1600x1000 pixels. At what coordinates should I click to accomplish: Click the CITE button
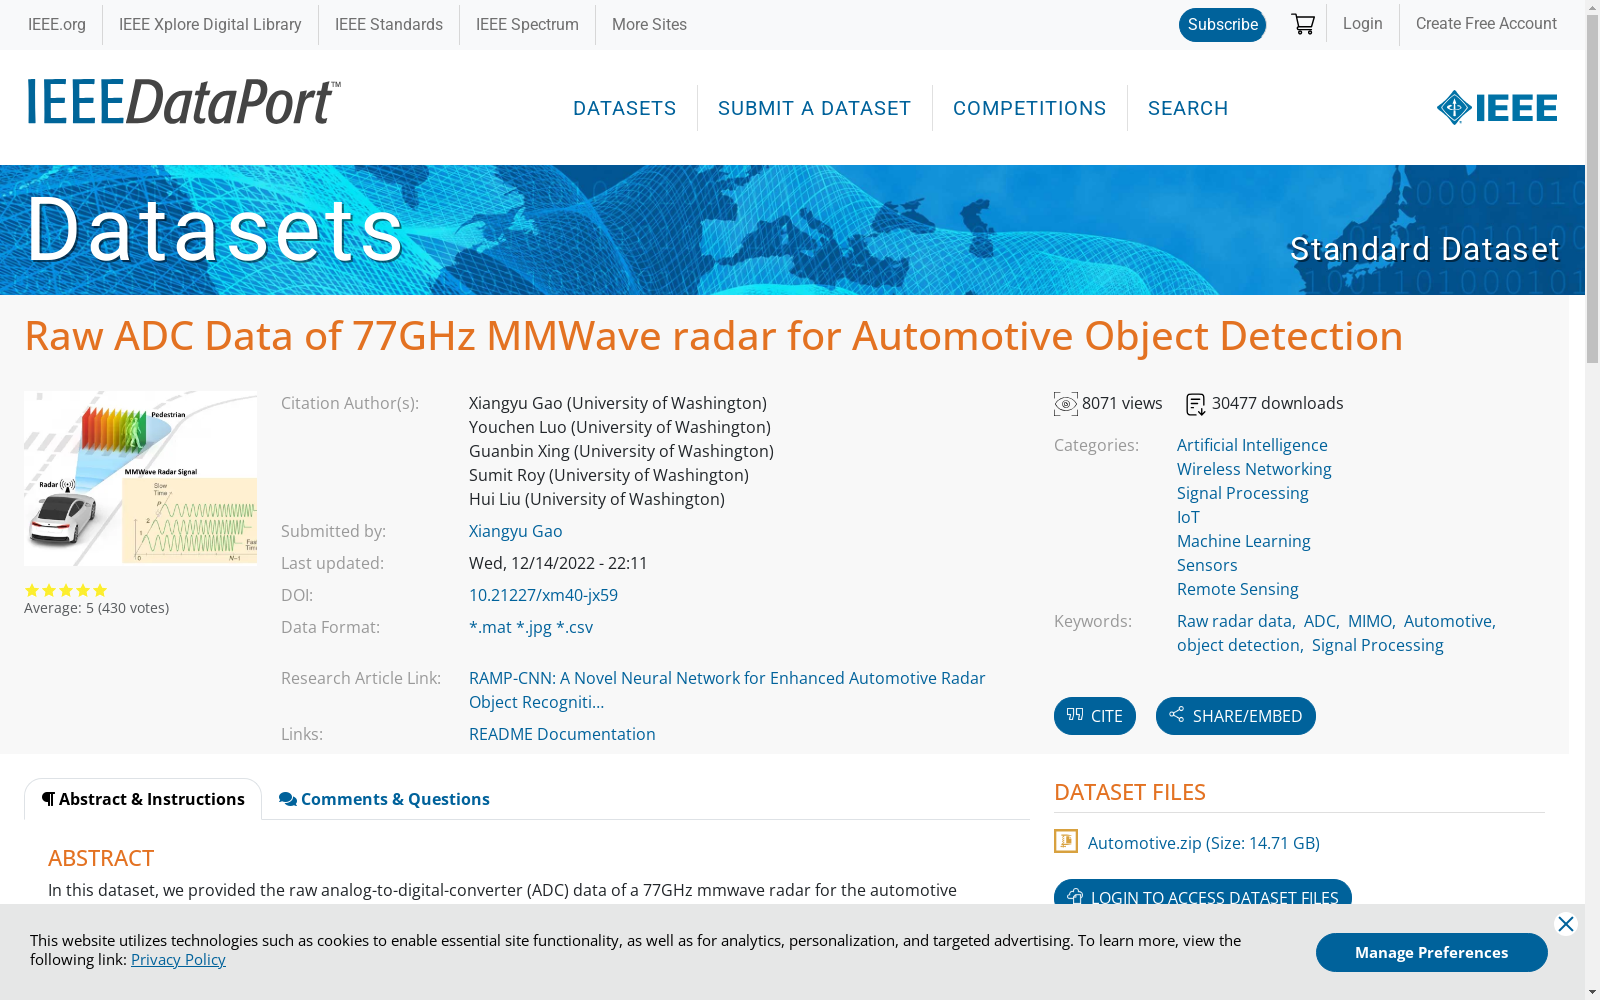1095,716
